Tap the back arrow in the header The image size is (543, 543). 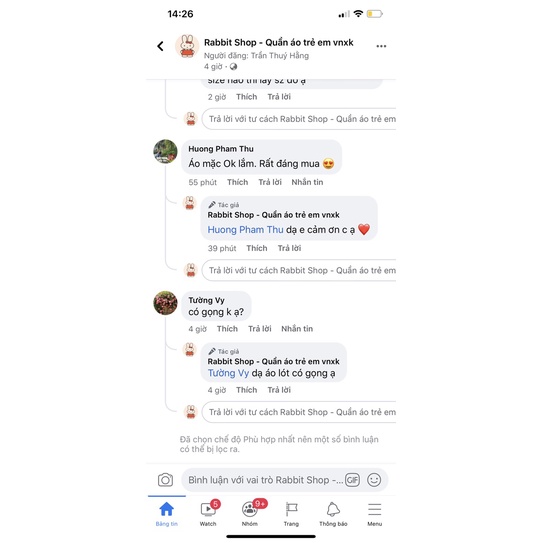[160, 46]
